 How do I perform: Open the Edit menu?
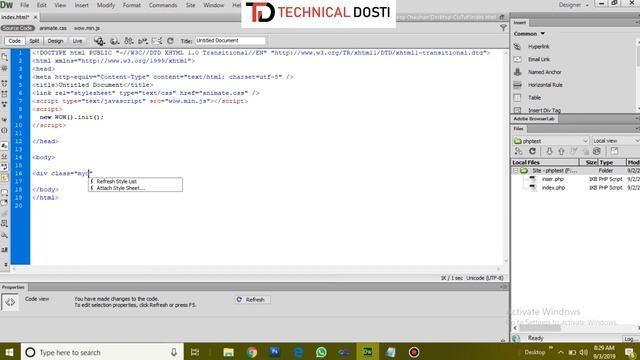click(x=42, y=5)
